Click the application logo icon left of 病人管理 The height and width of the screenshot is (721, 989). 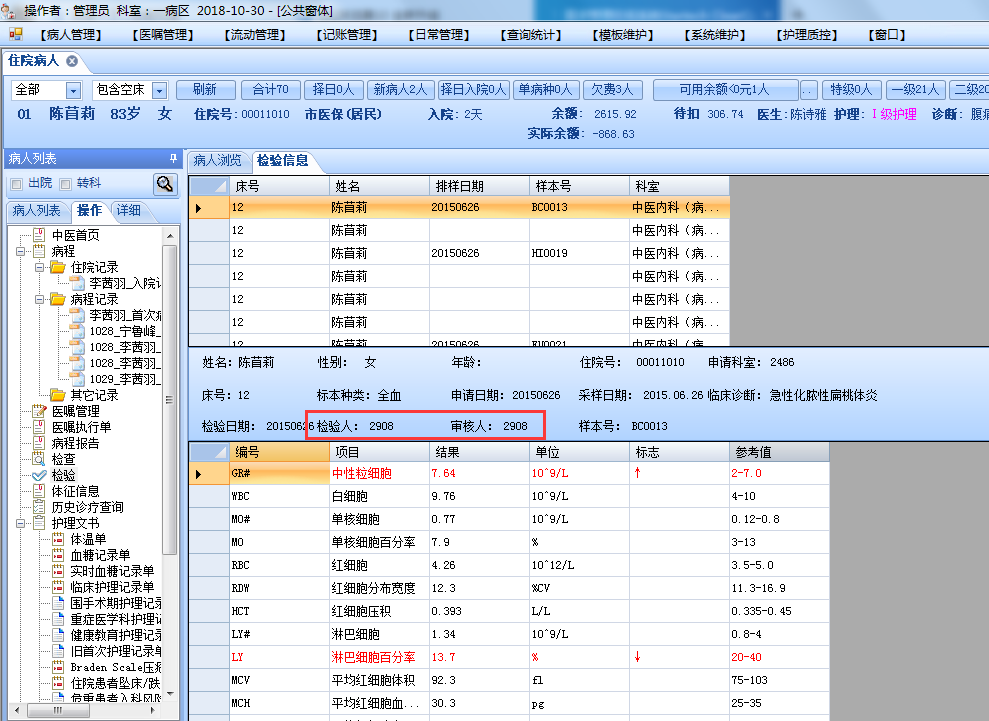click(15, 34)
